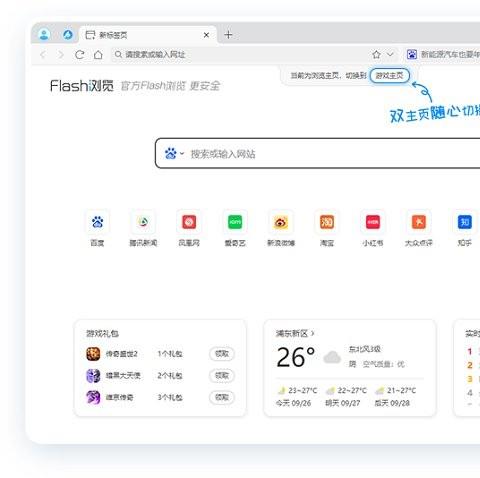This screenshot has height=478, width=480.
Task: Go forward with the forward arrow
Action: (61, 54)
